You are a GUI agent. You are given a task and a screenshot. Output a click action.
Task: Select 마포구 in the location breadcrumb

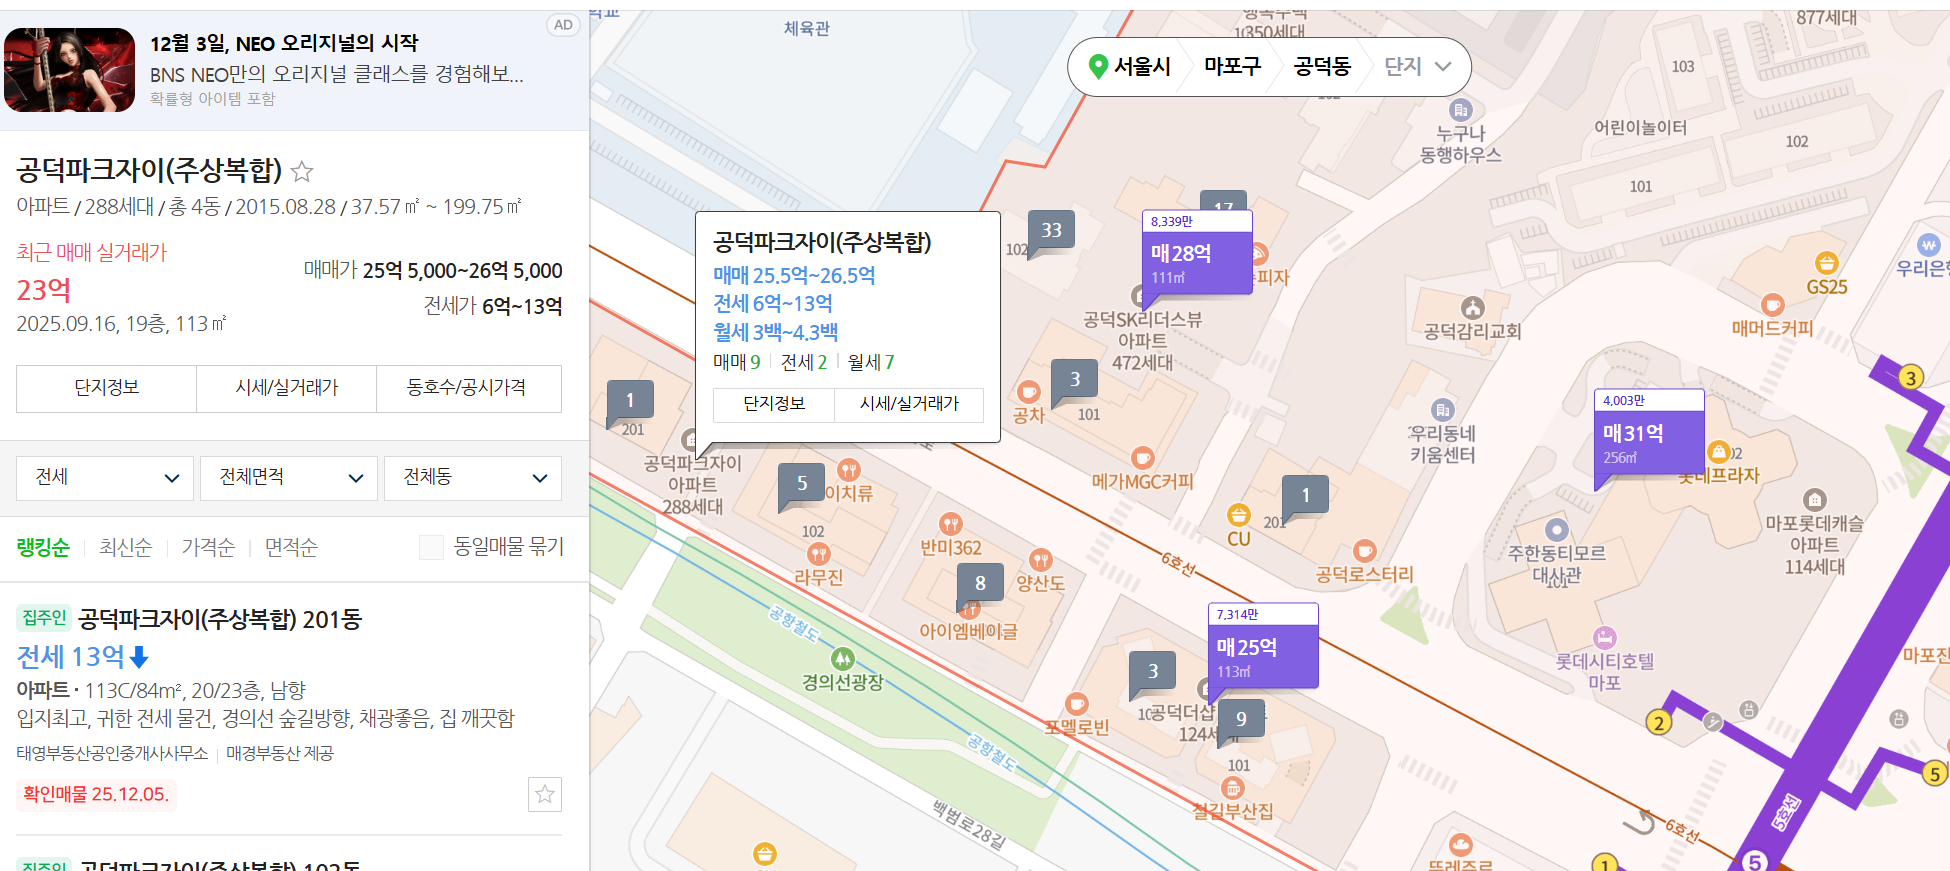coord(1232,66)
